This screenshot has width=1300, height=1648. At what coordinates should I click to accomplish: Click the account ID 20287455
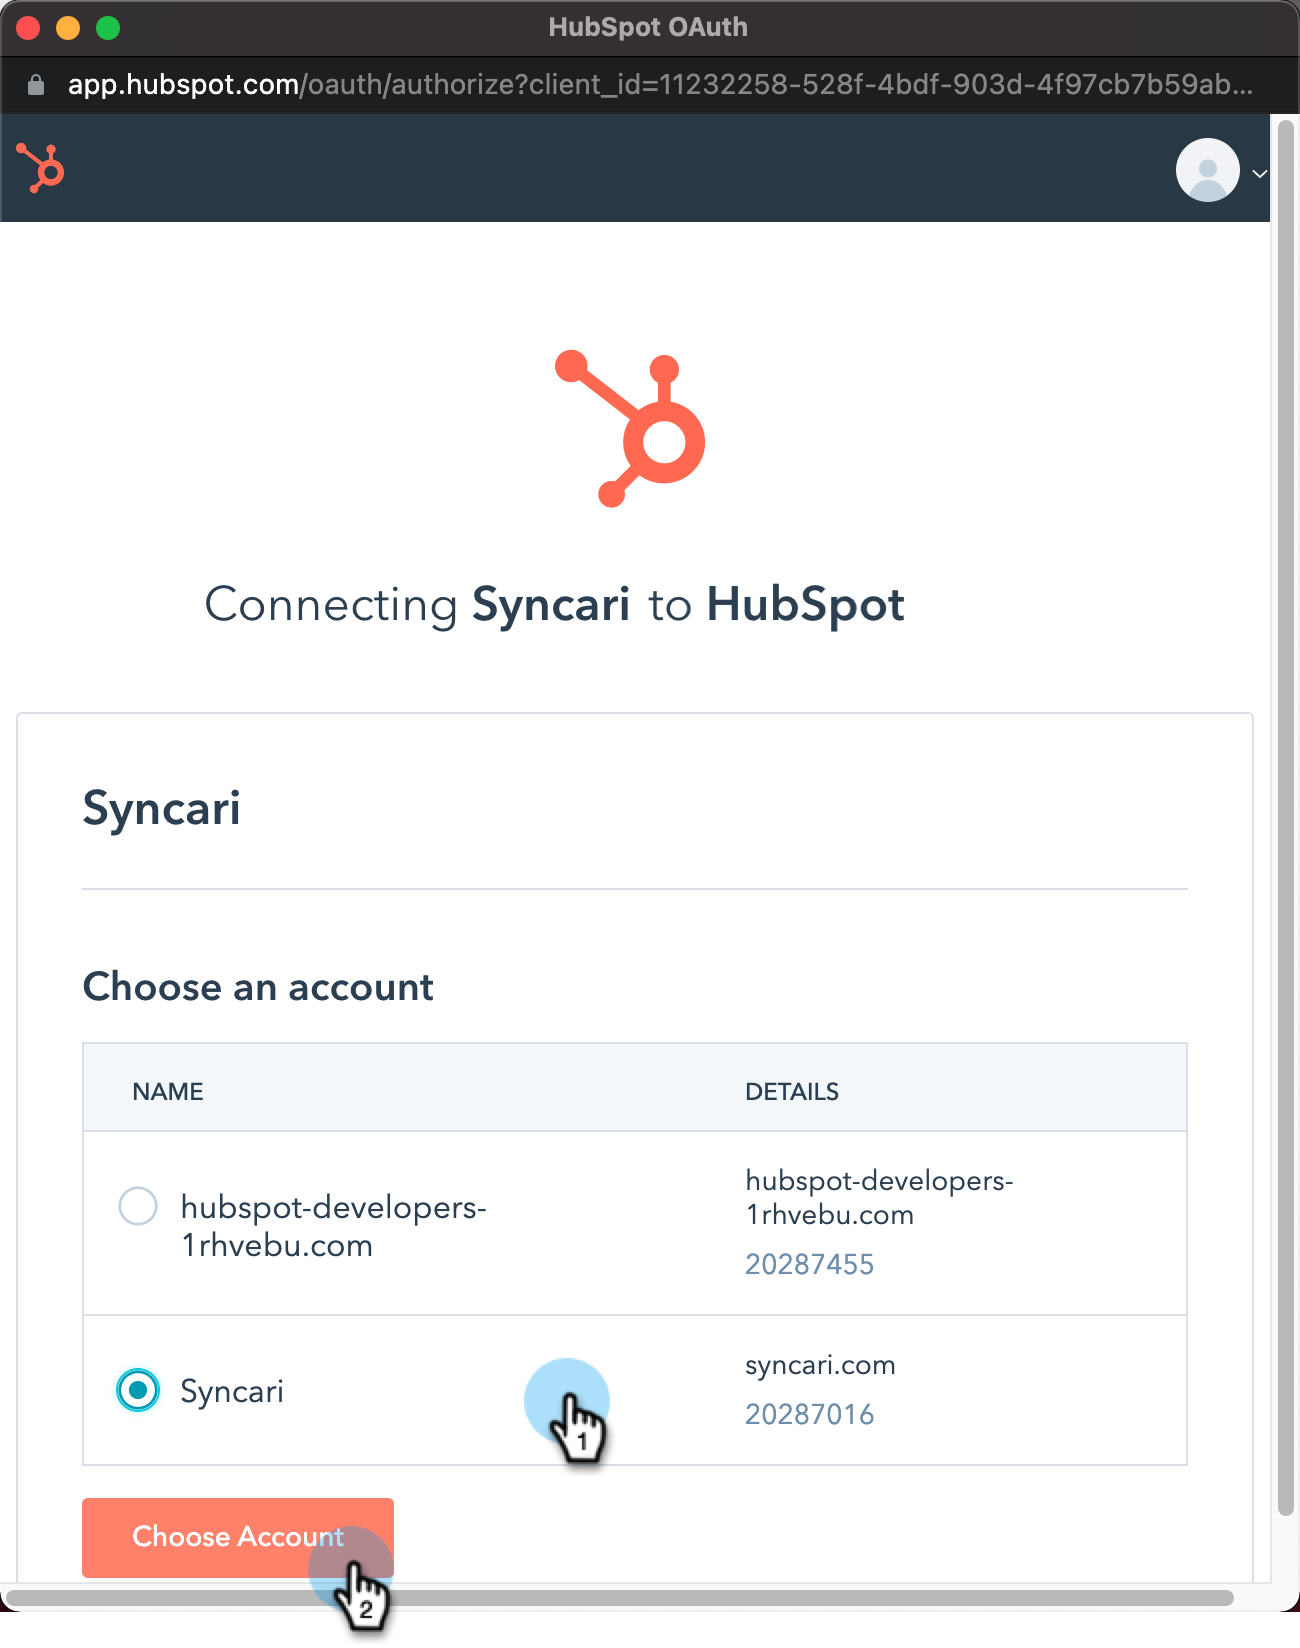809,1265
